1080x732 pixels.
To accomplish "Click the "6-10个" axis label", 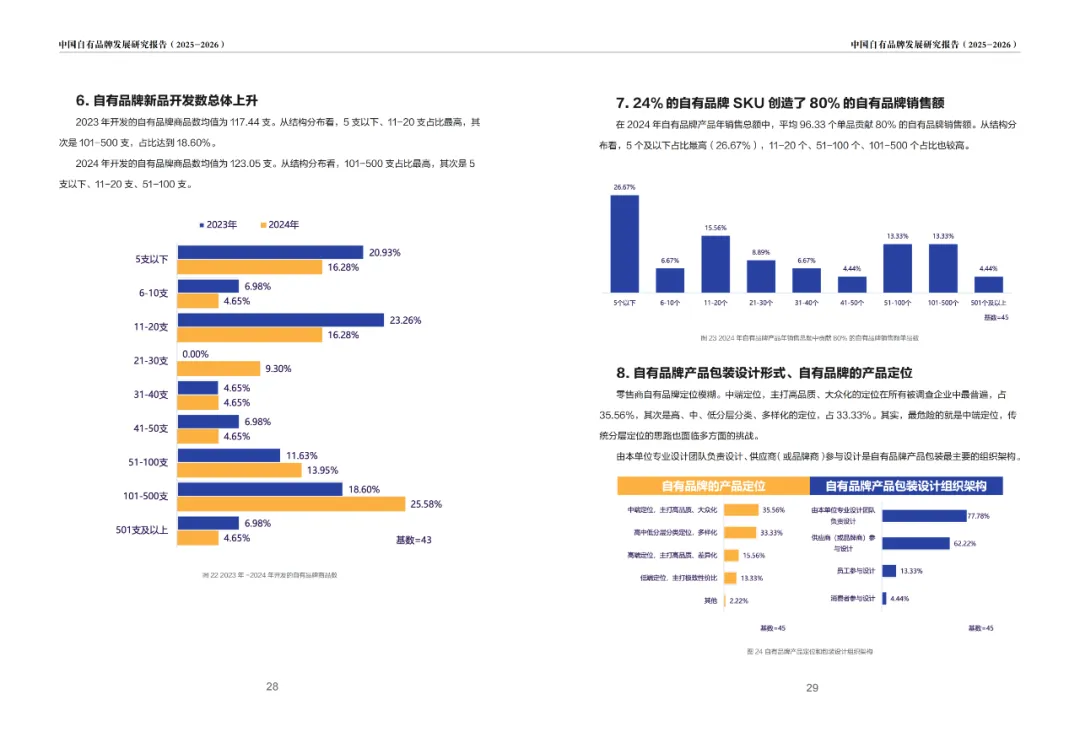I will coord(669,303).
